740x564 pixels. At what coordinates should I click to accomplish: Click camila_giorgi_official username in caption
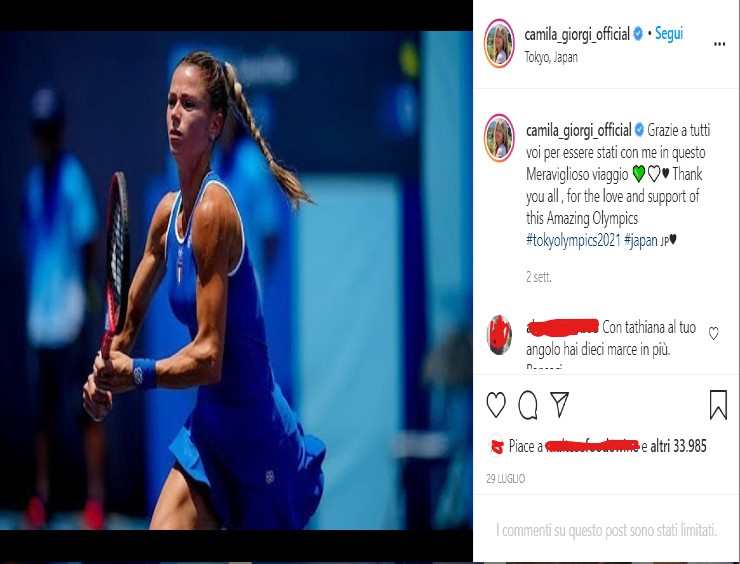(579, 130)
